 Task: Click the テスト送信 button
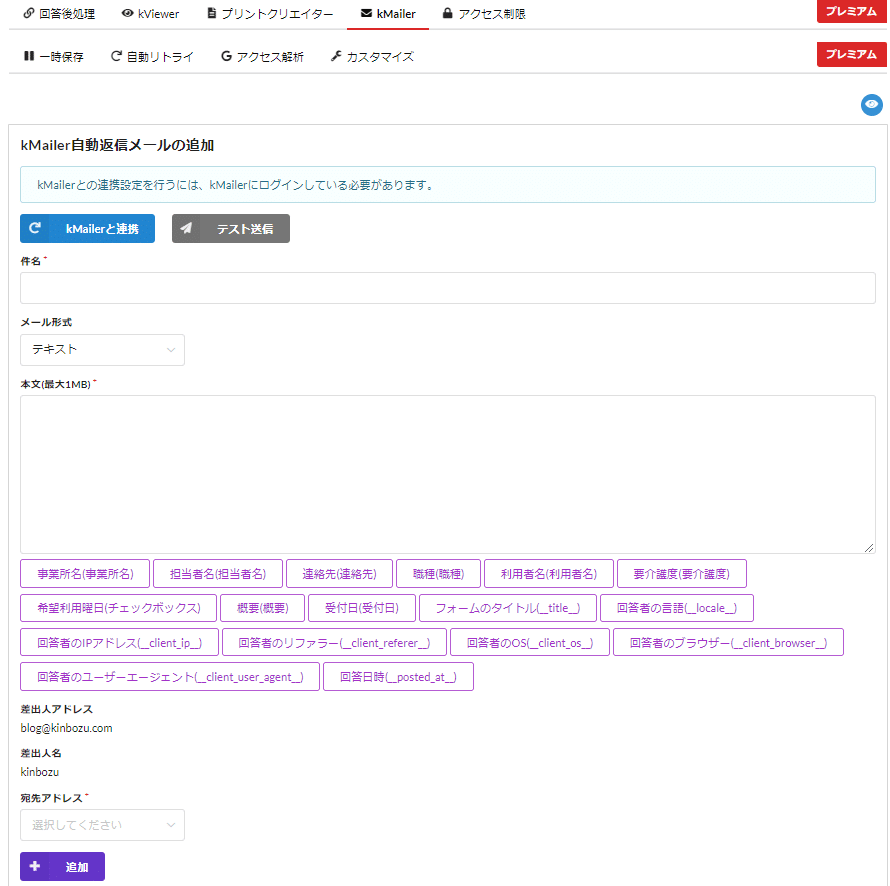(x=230, y=228)
